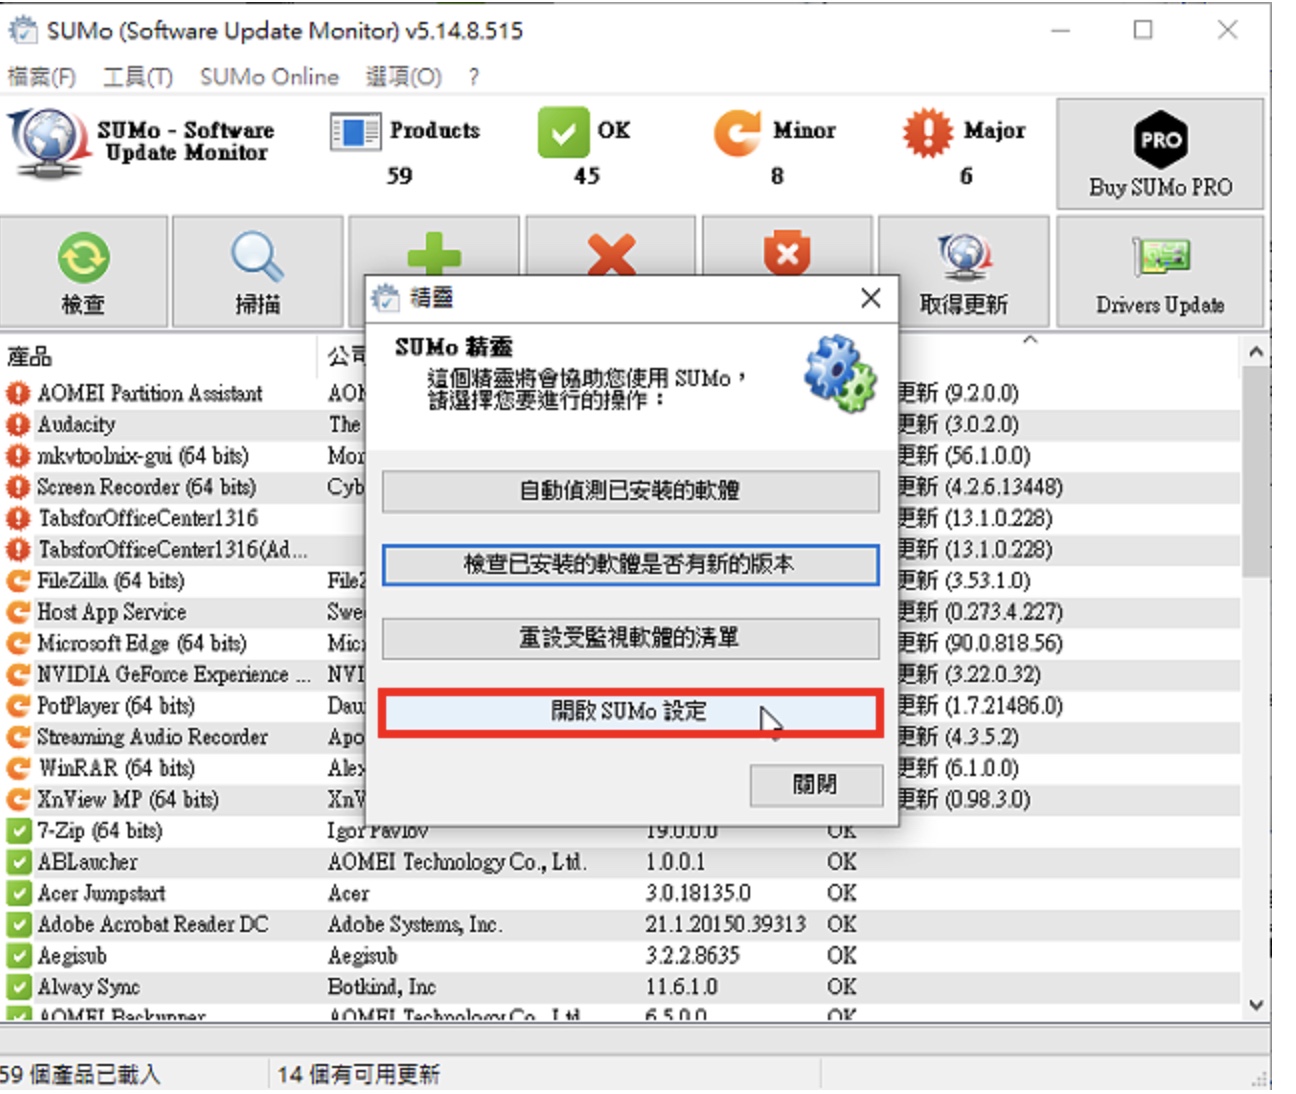
Task: Click 自動偵測已安裝的軟體 wizard button
Action: pos(630,490)
